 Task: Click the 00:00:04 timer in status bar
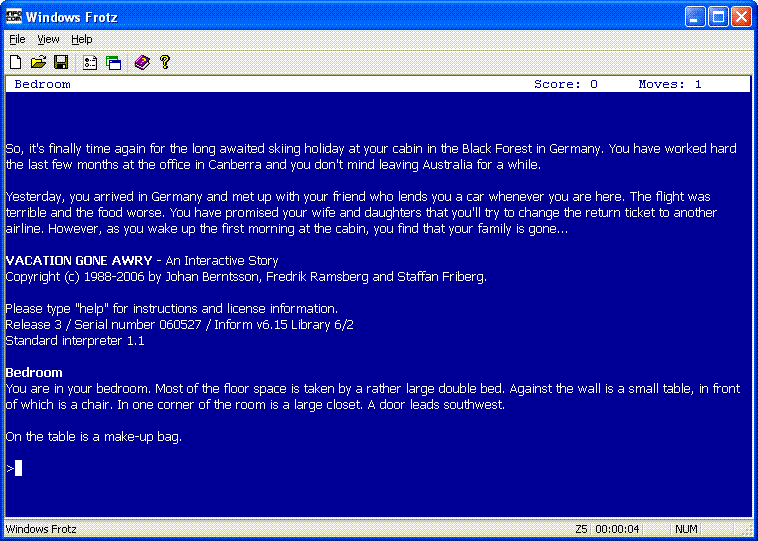point(617,529)
